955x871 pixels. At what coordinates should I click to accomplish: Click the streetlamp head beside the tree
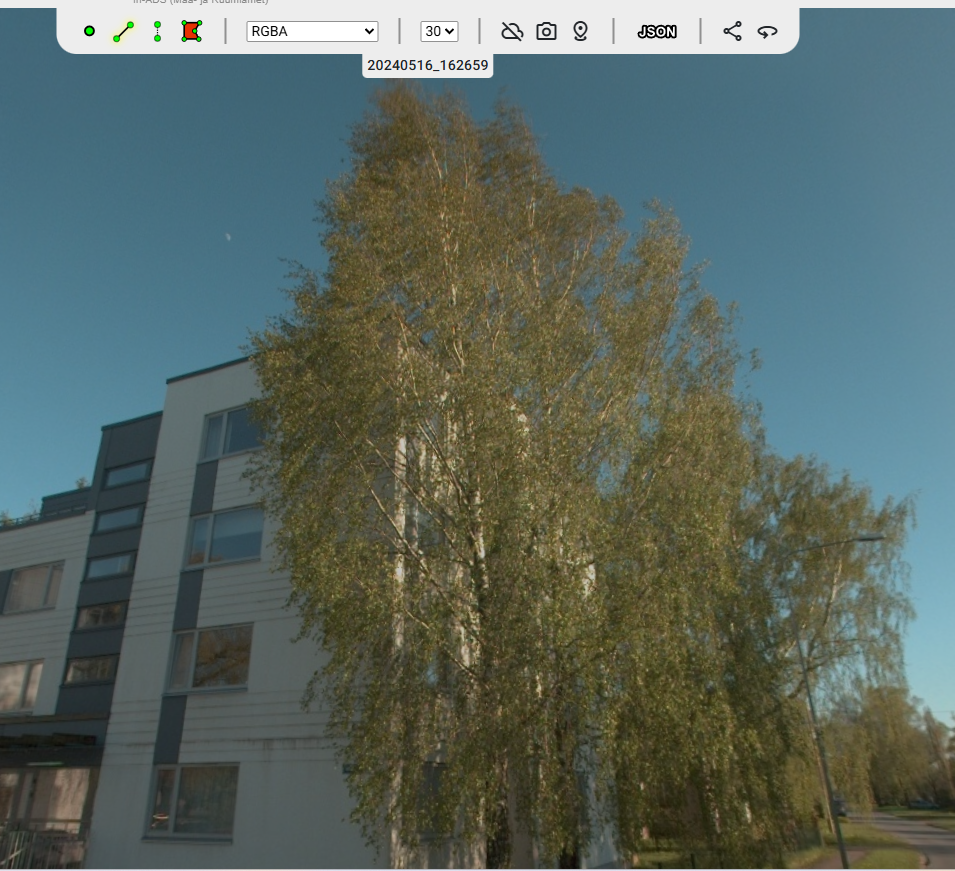coord(868,539)
